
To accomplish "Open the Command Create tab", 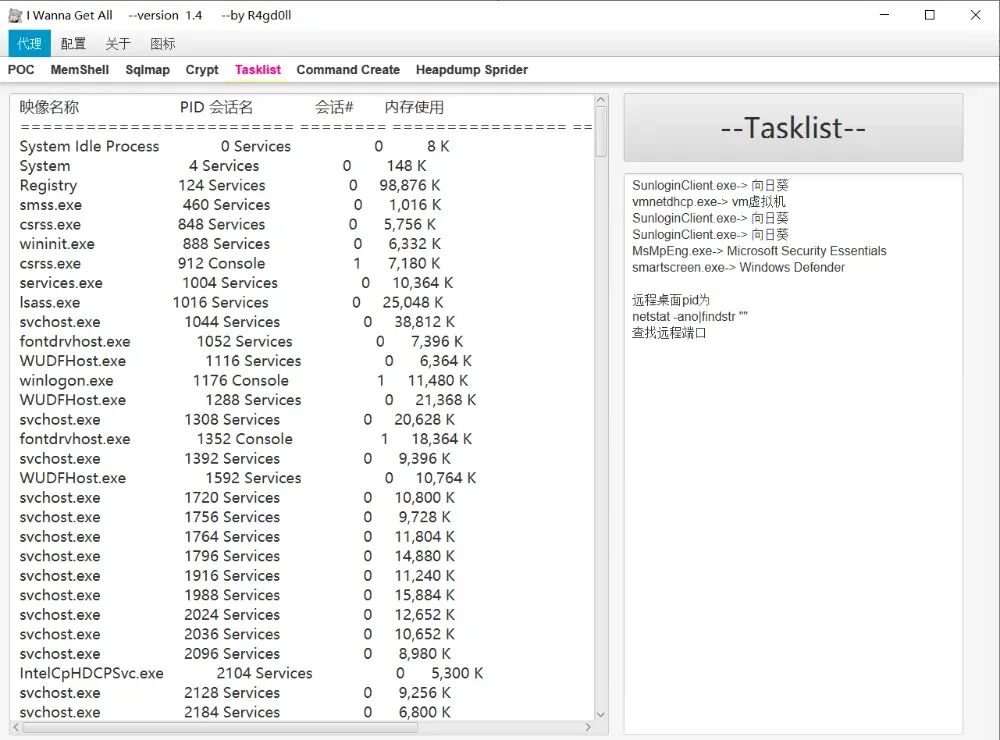I will [x=348, y=70].
